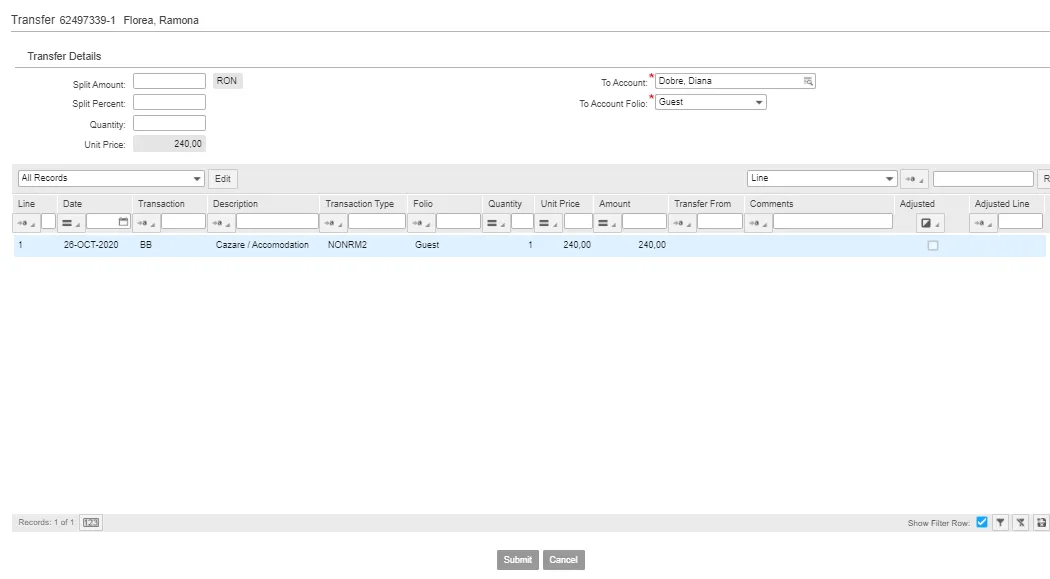The height and width of the screenshot is (579, 1050).
Task: Open the Transaction column filter operator
Action: pyautogui.click(x=146, y=223)
